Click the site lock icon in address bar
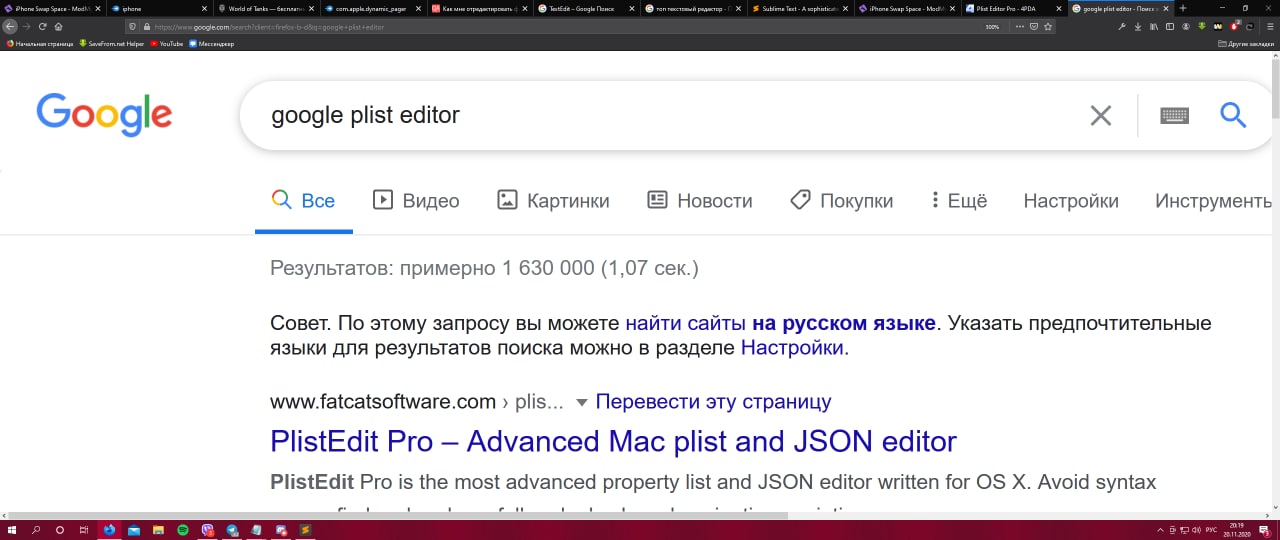Viewport: 1280px width, 540px height. [x=146, y=26]
